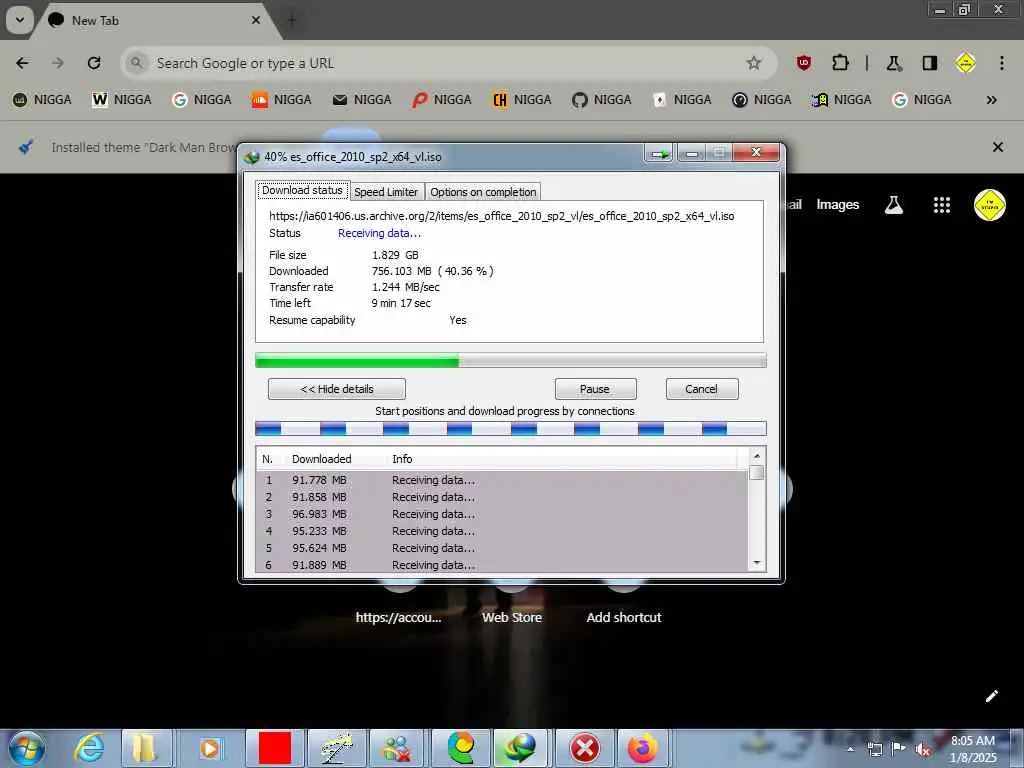Viewport: 1024px width, 768px height.
Task: Open the muted volume tray icon
Action: tap(922, 748)
